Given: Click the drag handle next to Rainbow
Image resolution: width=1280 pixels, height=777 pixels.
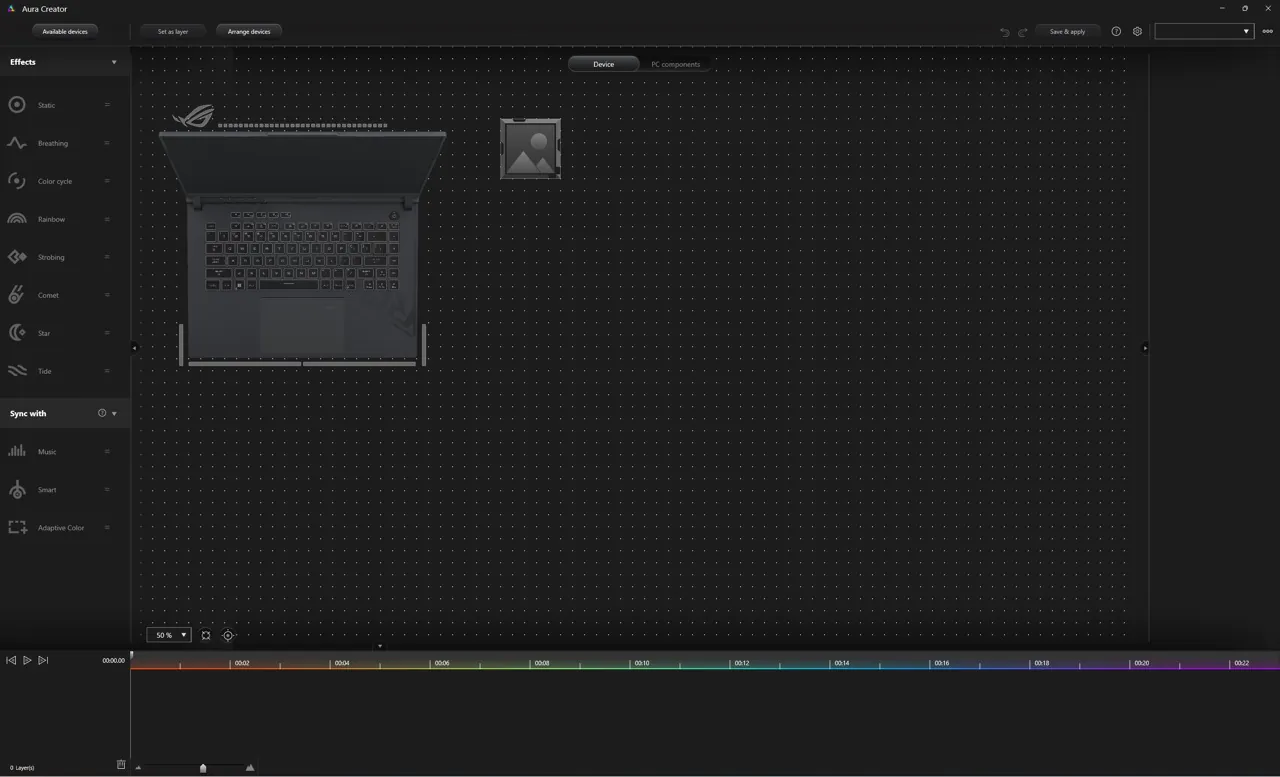Looking at the screenshot, I should coord(107,219).
